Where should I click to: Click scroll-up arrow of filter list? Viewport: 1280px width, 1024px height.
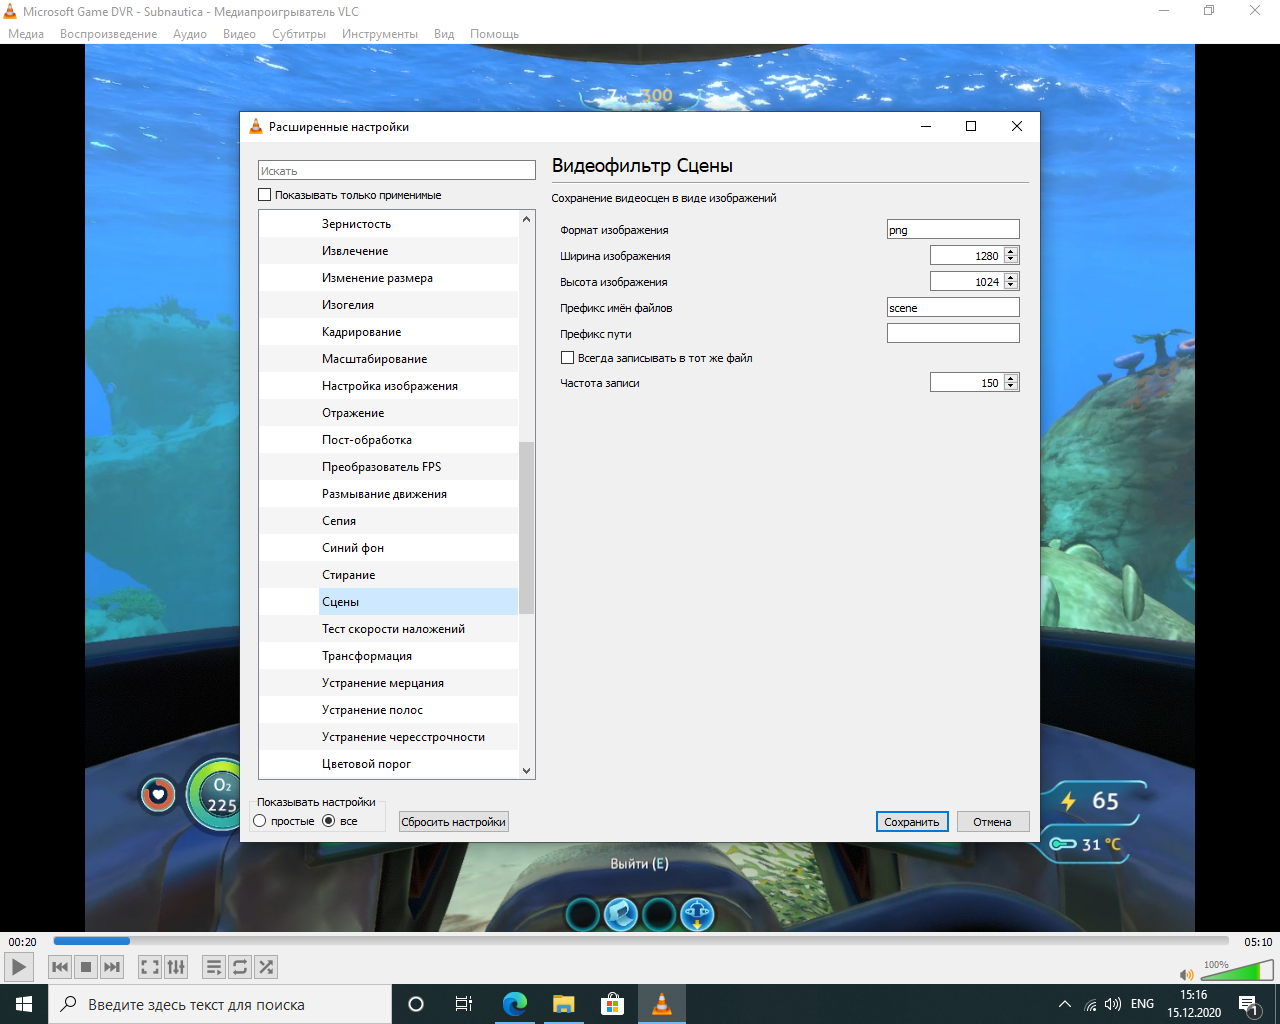click(x=527, y=219)
